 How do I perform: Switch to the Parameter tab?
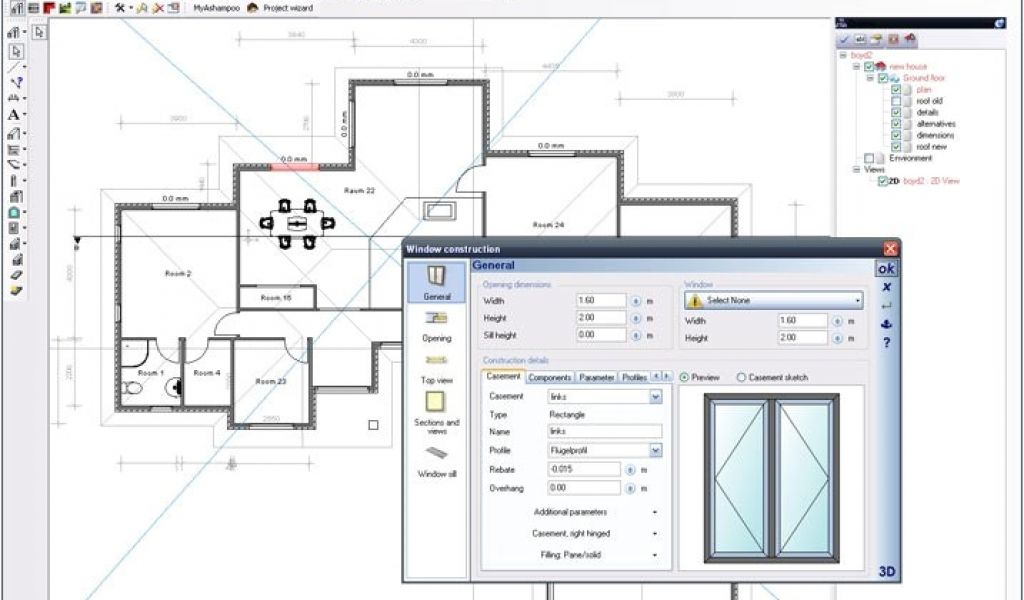coord(596,377)
